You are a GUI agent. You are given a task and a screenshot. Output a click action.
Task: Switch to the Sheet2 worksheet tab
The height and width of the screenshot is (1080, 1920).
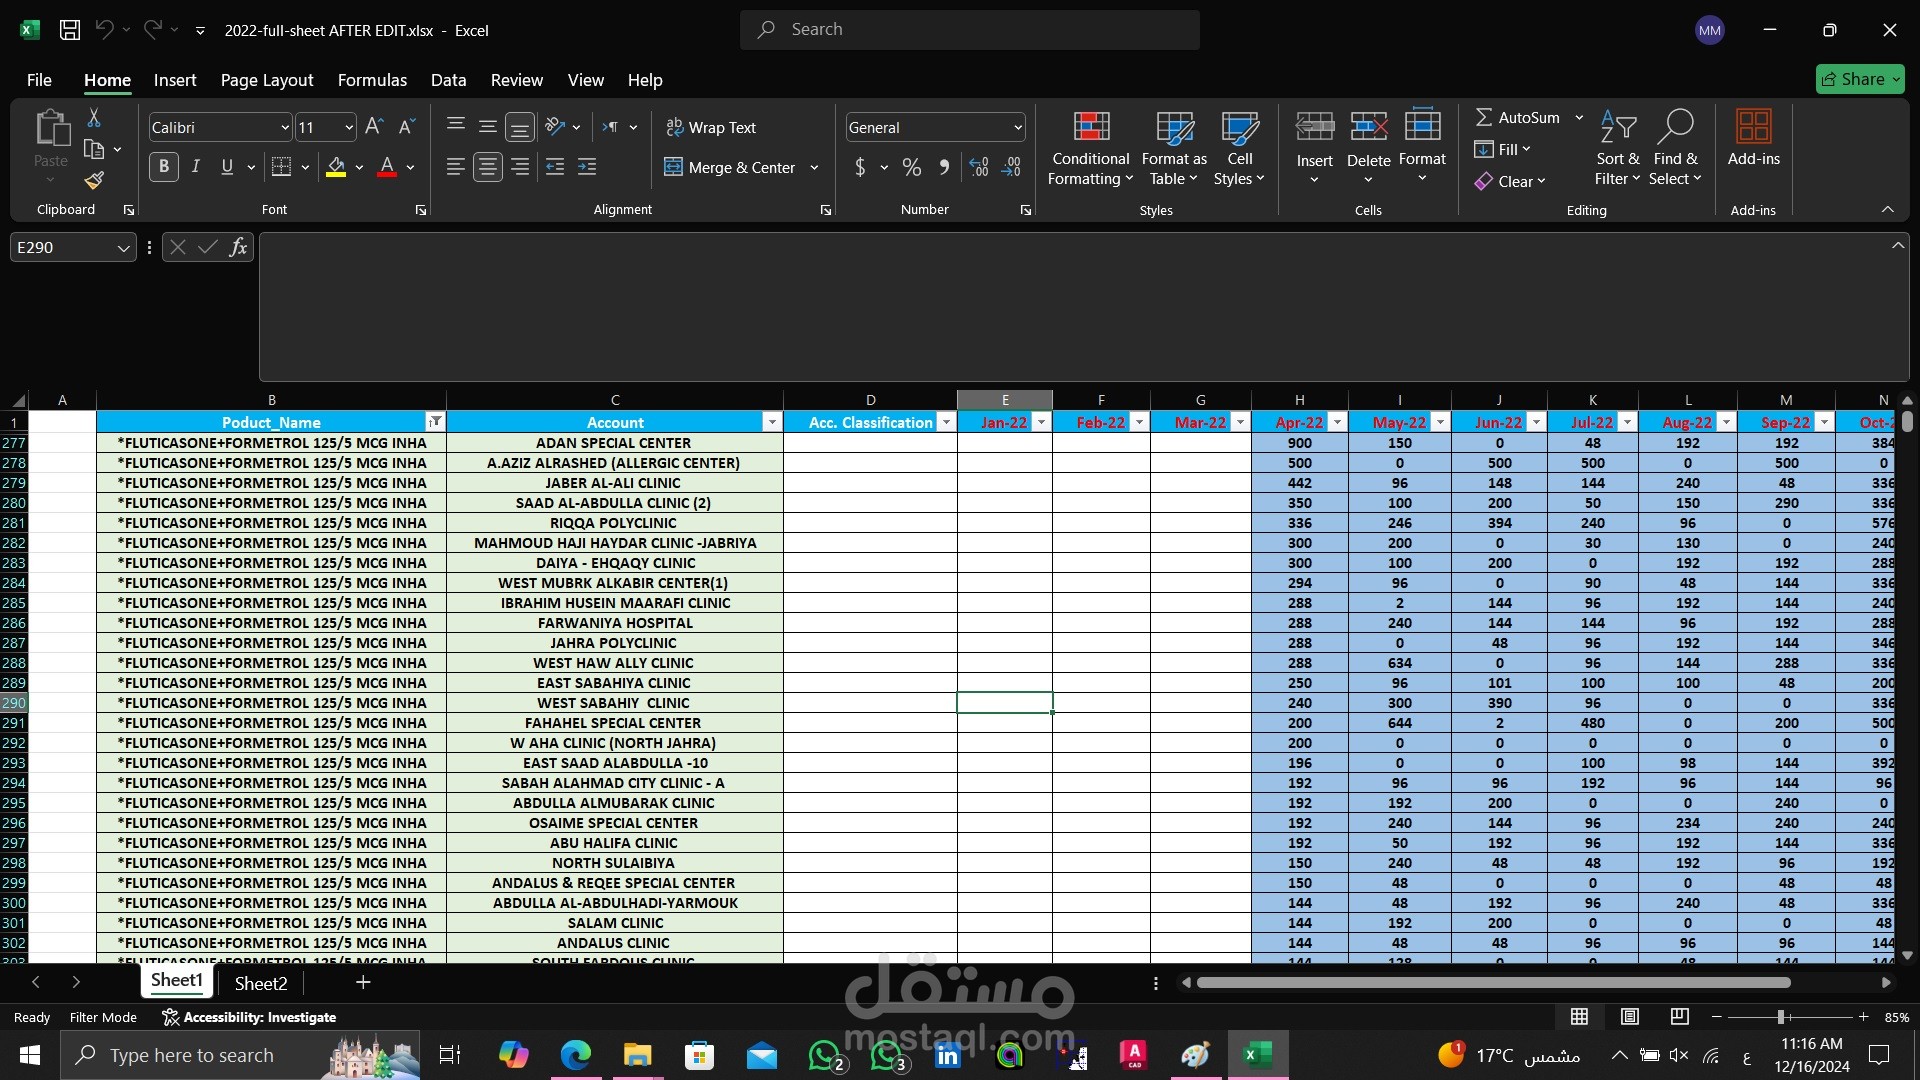pos(261,983)
